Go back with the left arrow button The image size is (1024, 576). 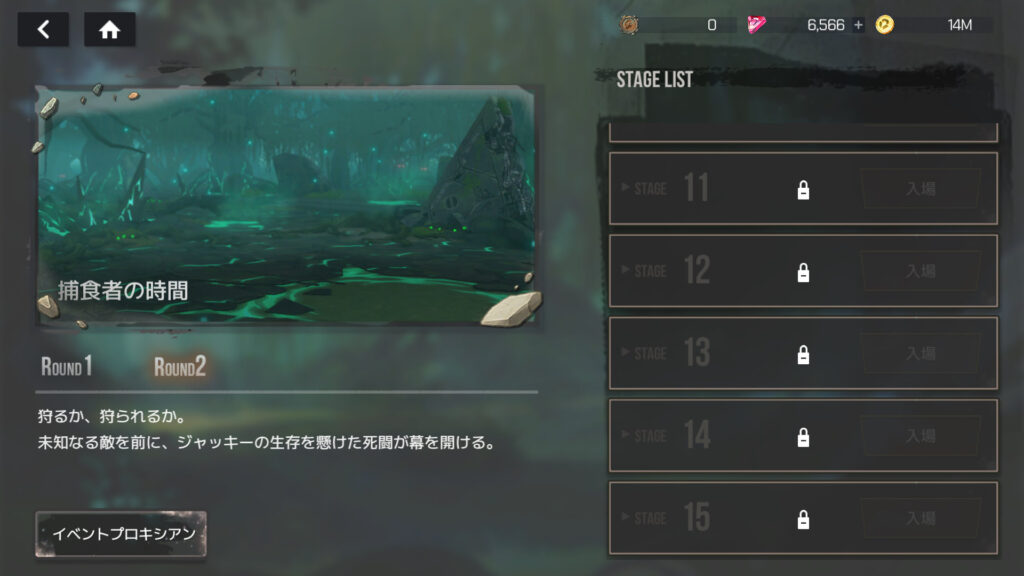point(43,29)
